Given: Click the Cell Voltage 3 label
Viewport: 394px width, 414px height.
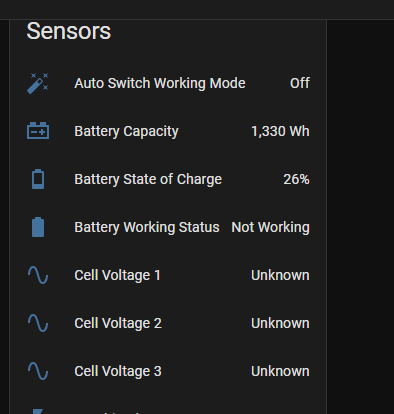Looking at the screenshot, I should 118,371.
